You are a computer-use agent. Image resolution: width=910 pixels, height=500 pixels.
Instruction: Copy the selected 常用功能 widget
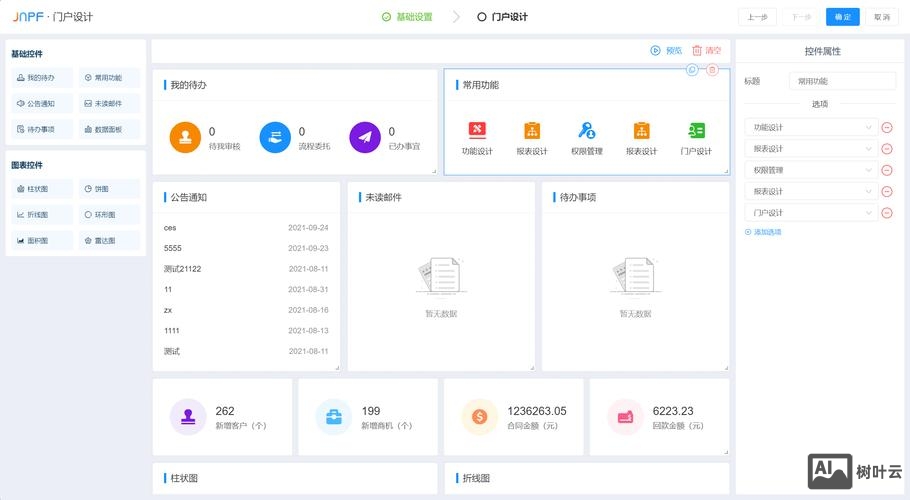coord(692,70)
